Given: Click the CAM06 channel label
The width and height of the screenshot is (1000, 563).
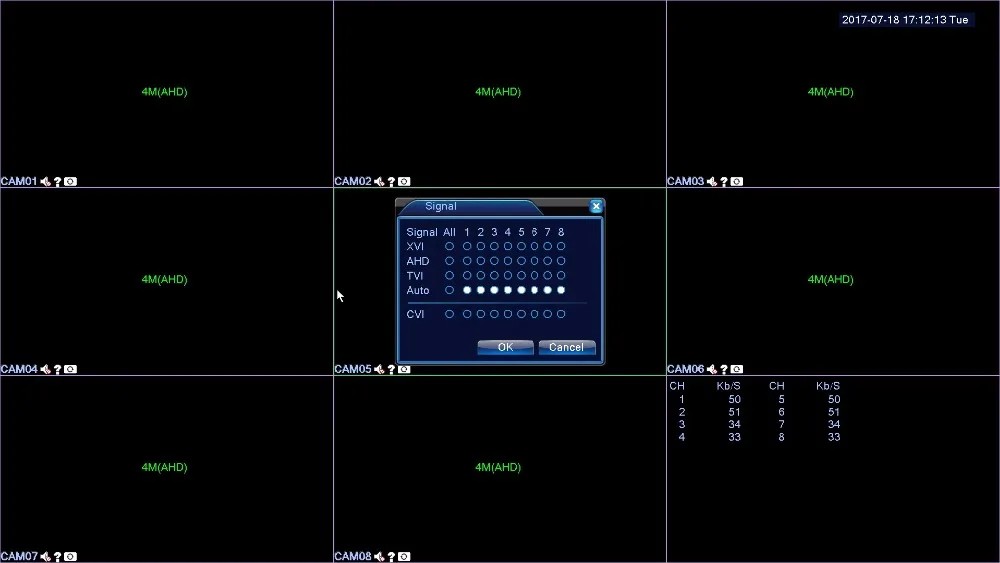Looking at the screenshot, I should pyautogui.click(x=686, y=369).
